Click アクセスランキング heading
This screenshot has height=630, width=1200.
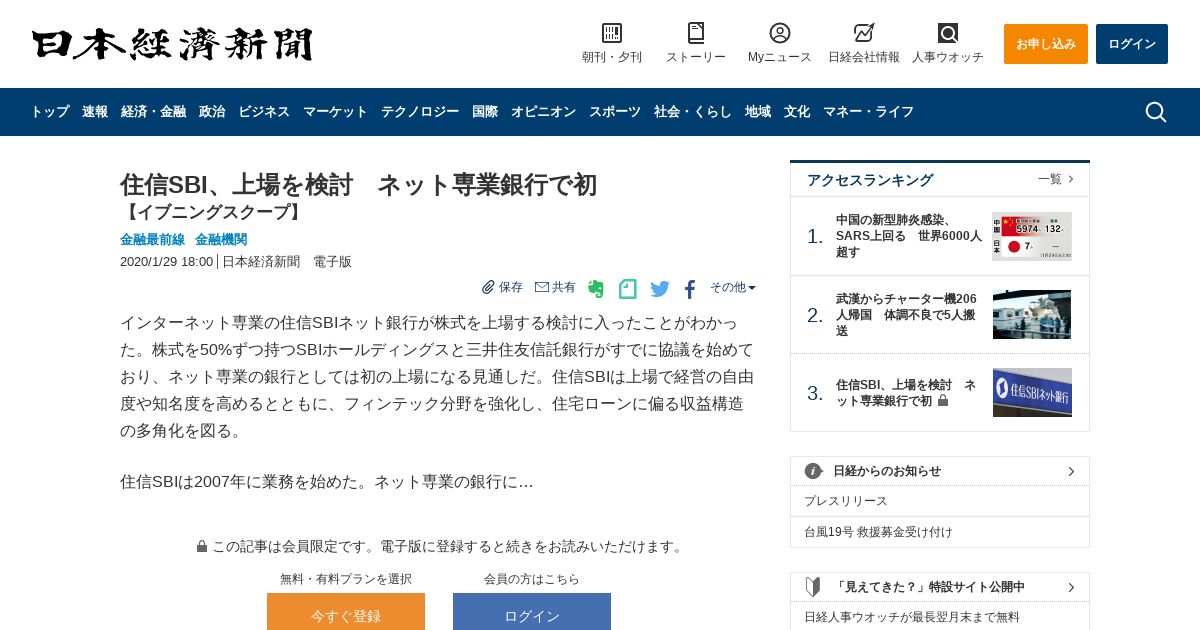point(870,180)
